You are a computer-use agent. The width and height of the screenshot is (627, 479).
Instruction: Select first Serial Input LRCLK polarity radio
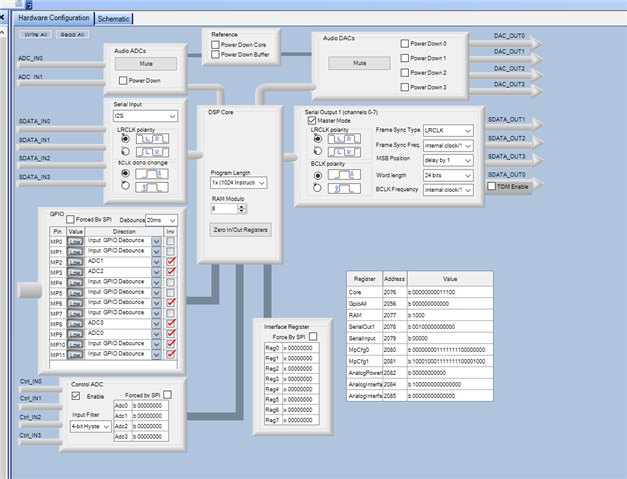coord(126,139)
